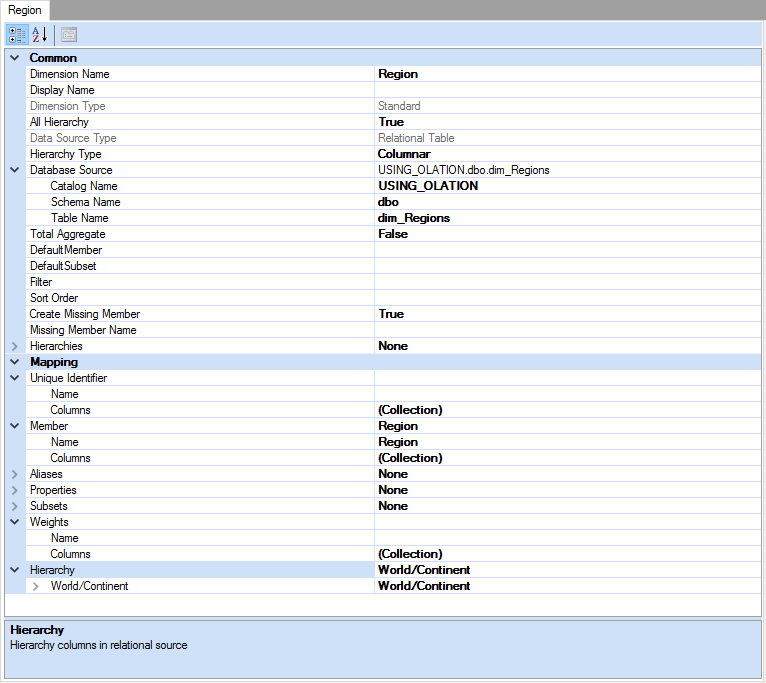Click the empty Display Name value field

point(568,90)
